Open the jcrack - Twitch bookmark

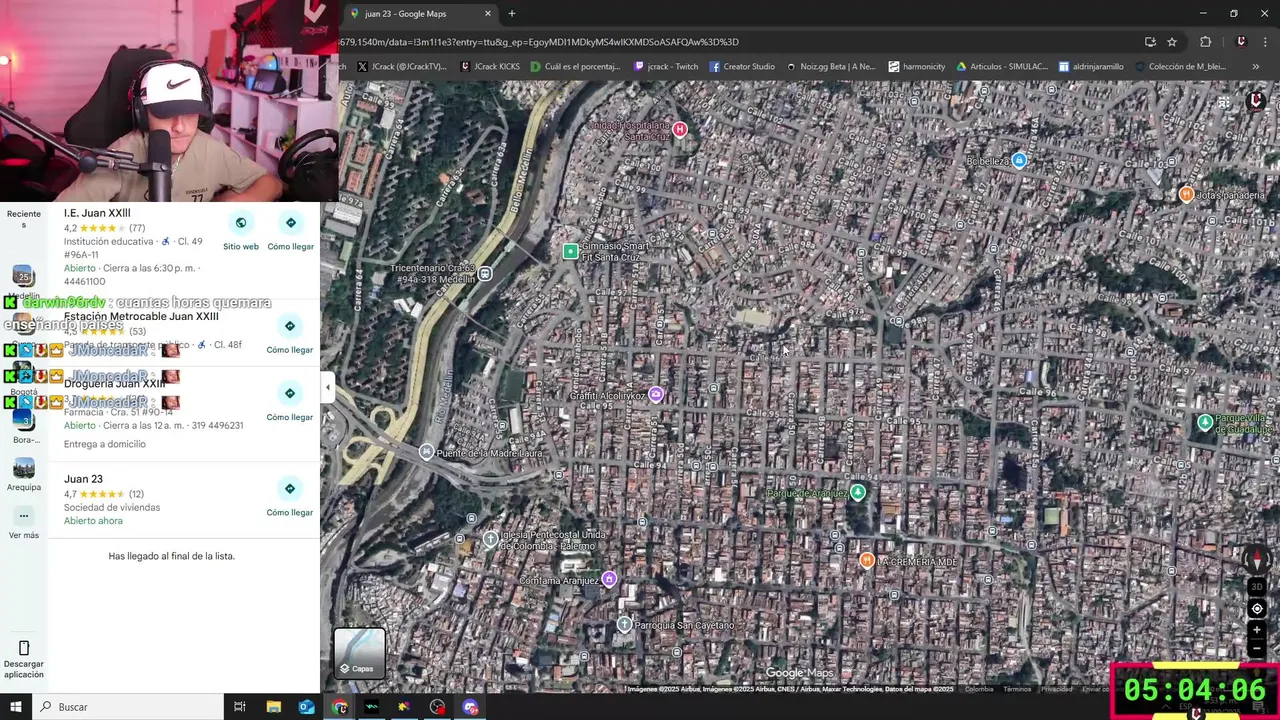point(666,67)
